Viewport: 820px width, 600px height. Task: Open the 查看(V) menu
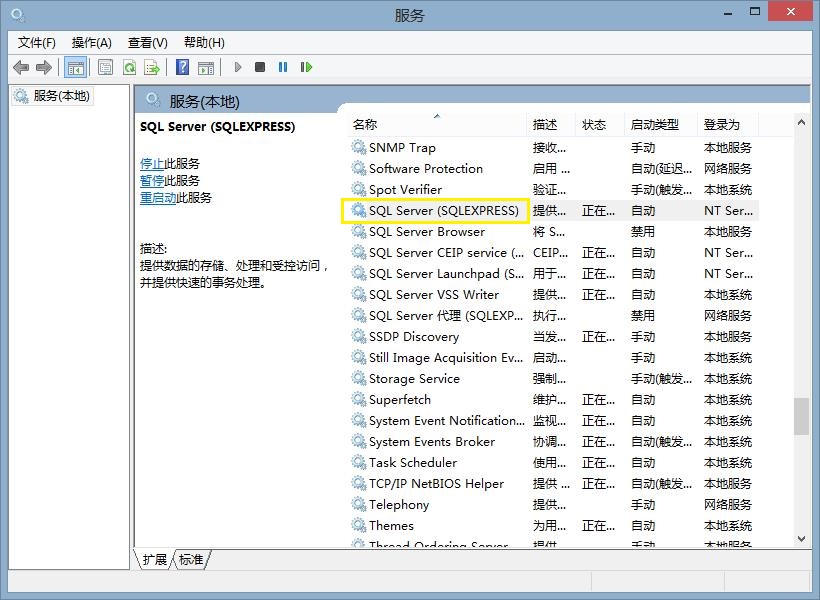coord(148,42)
